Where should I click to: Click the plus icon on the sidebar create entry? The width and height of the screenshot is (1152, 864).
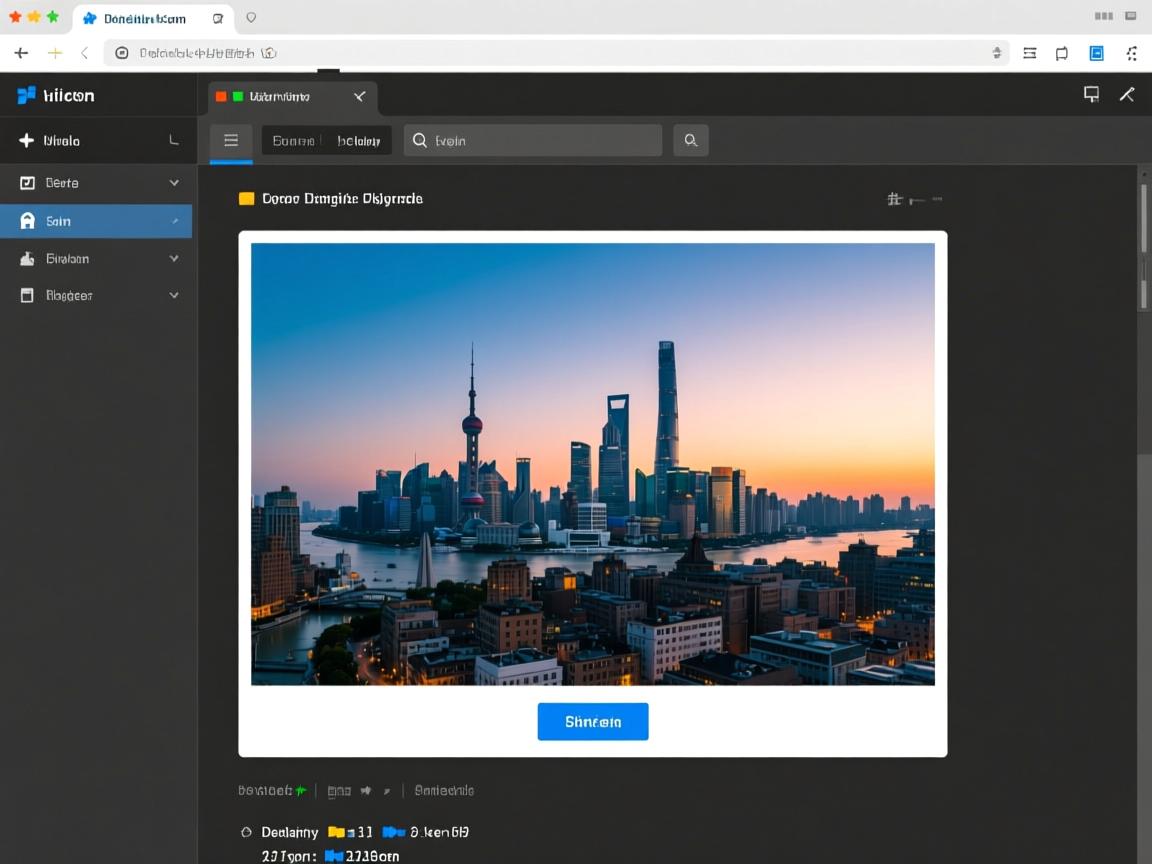[x=24, y=140]
